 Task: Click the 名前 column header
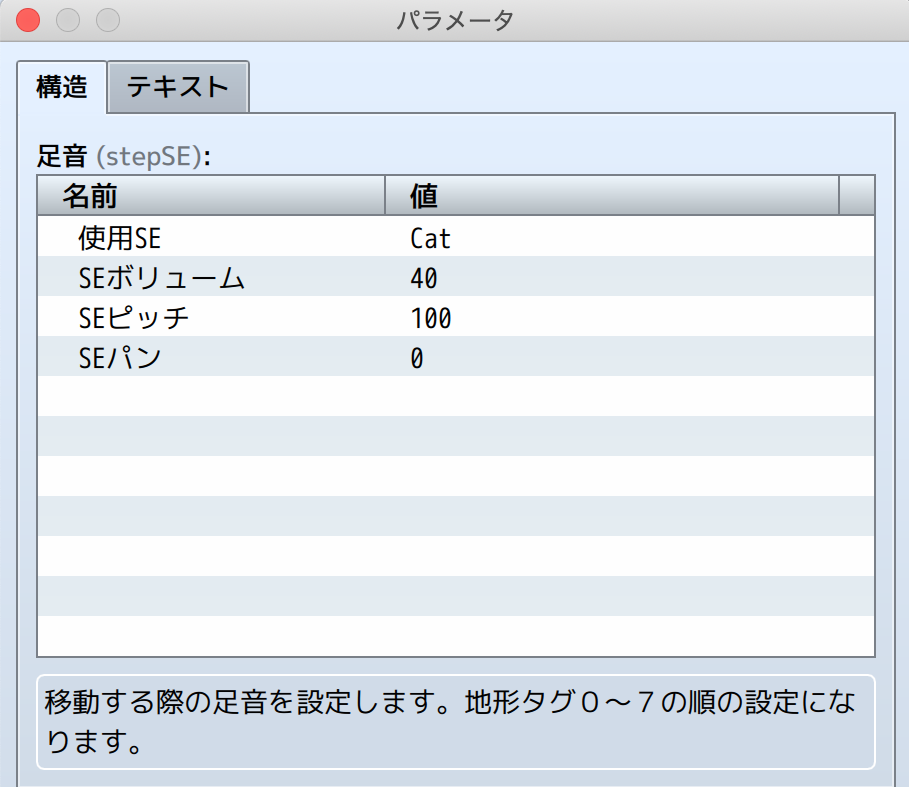[x=210, y=196]
